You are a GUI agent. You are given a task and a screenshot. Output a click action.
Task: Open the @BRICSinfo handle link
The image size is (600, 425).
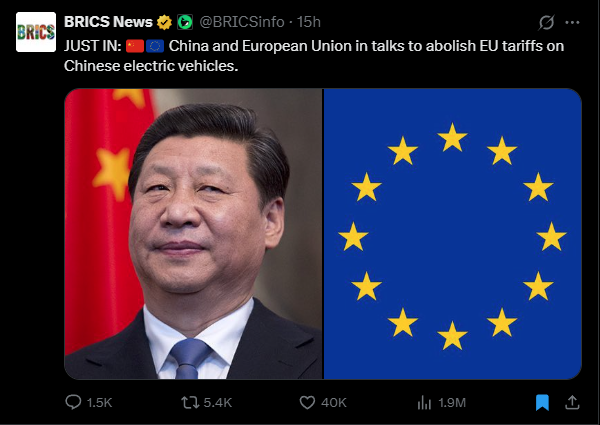[242, 22]
